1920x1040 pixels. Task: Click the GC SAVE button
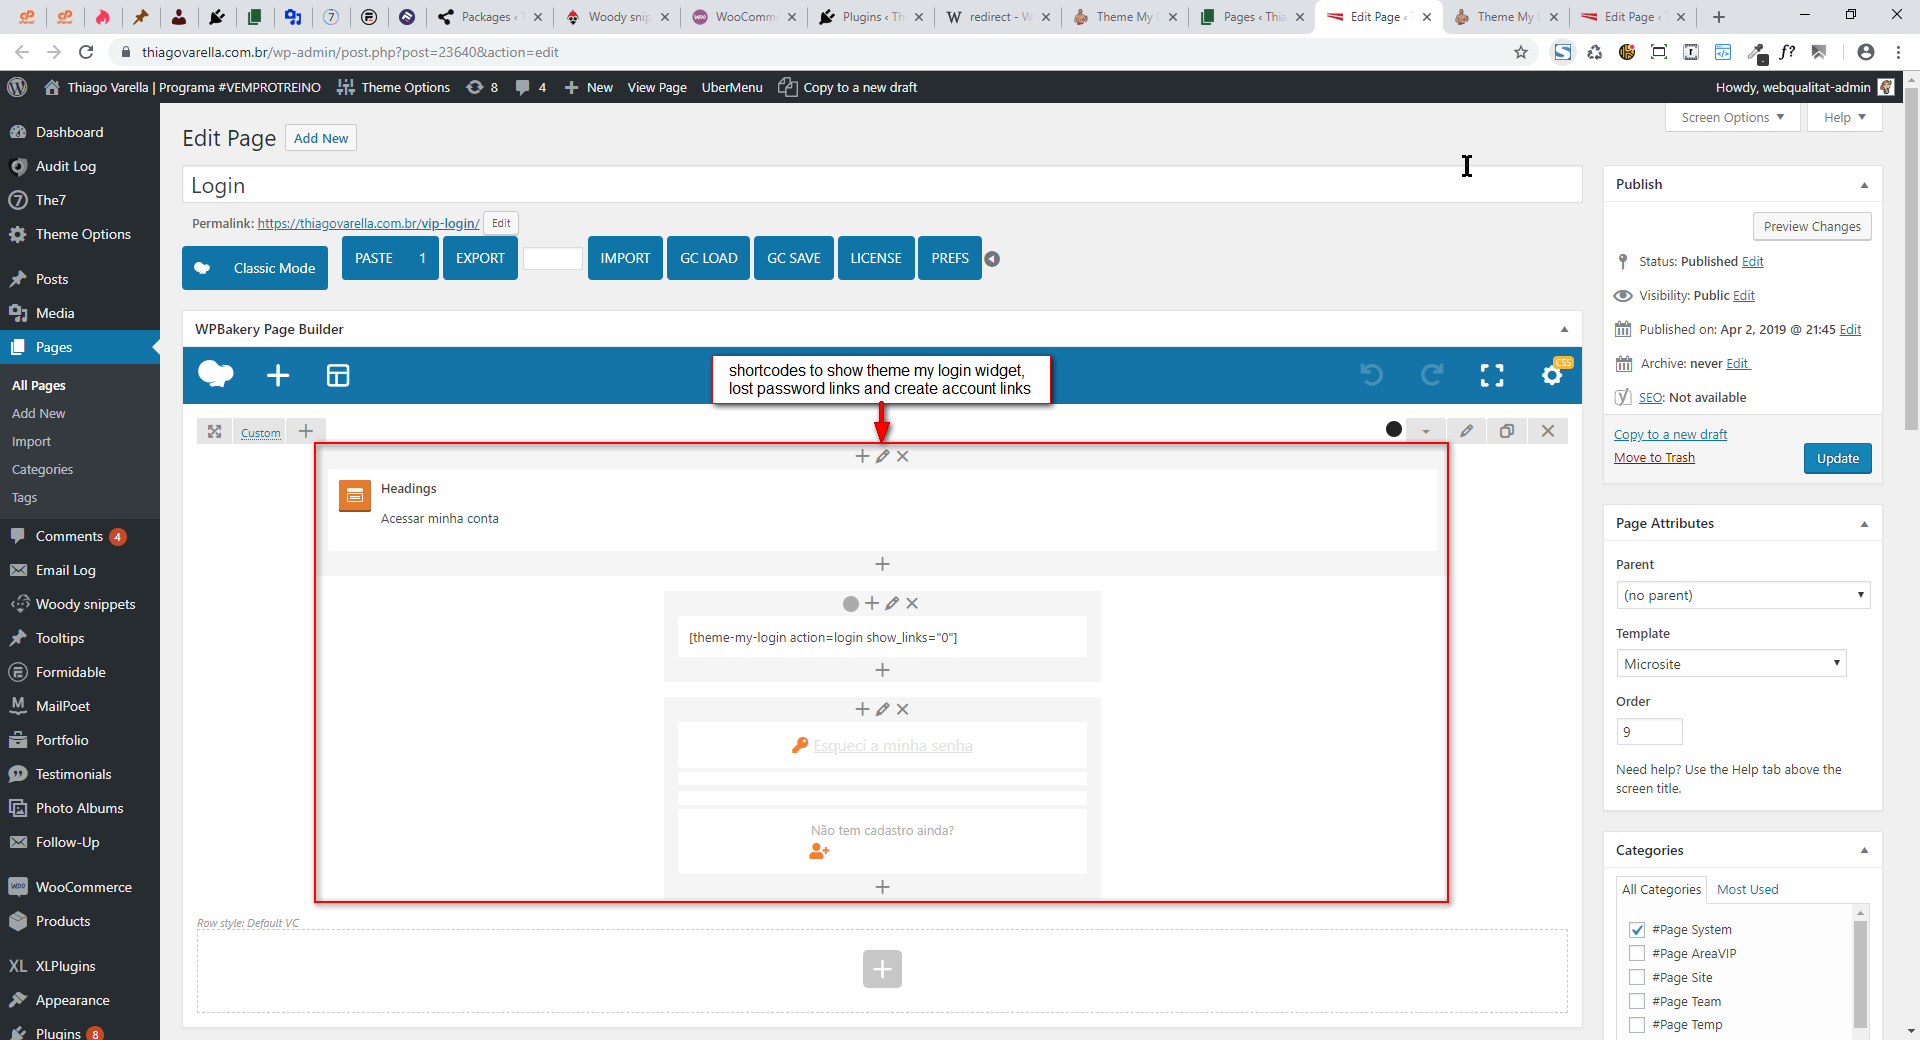pyautogui.click(x=794, y=258)
